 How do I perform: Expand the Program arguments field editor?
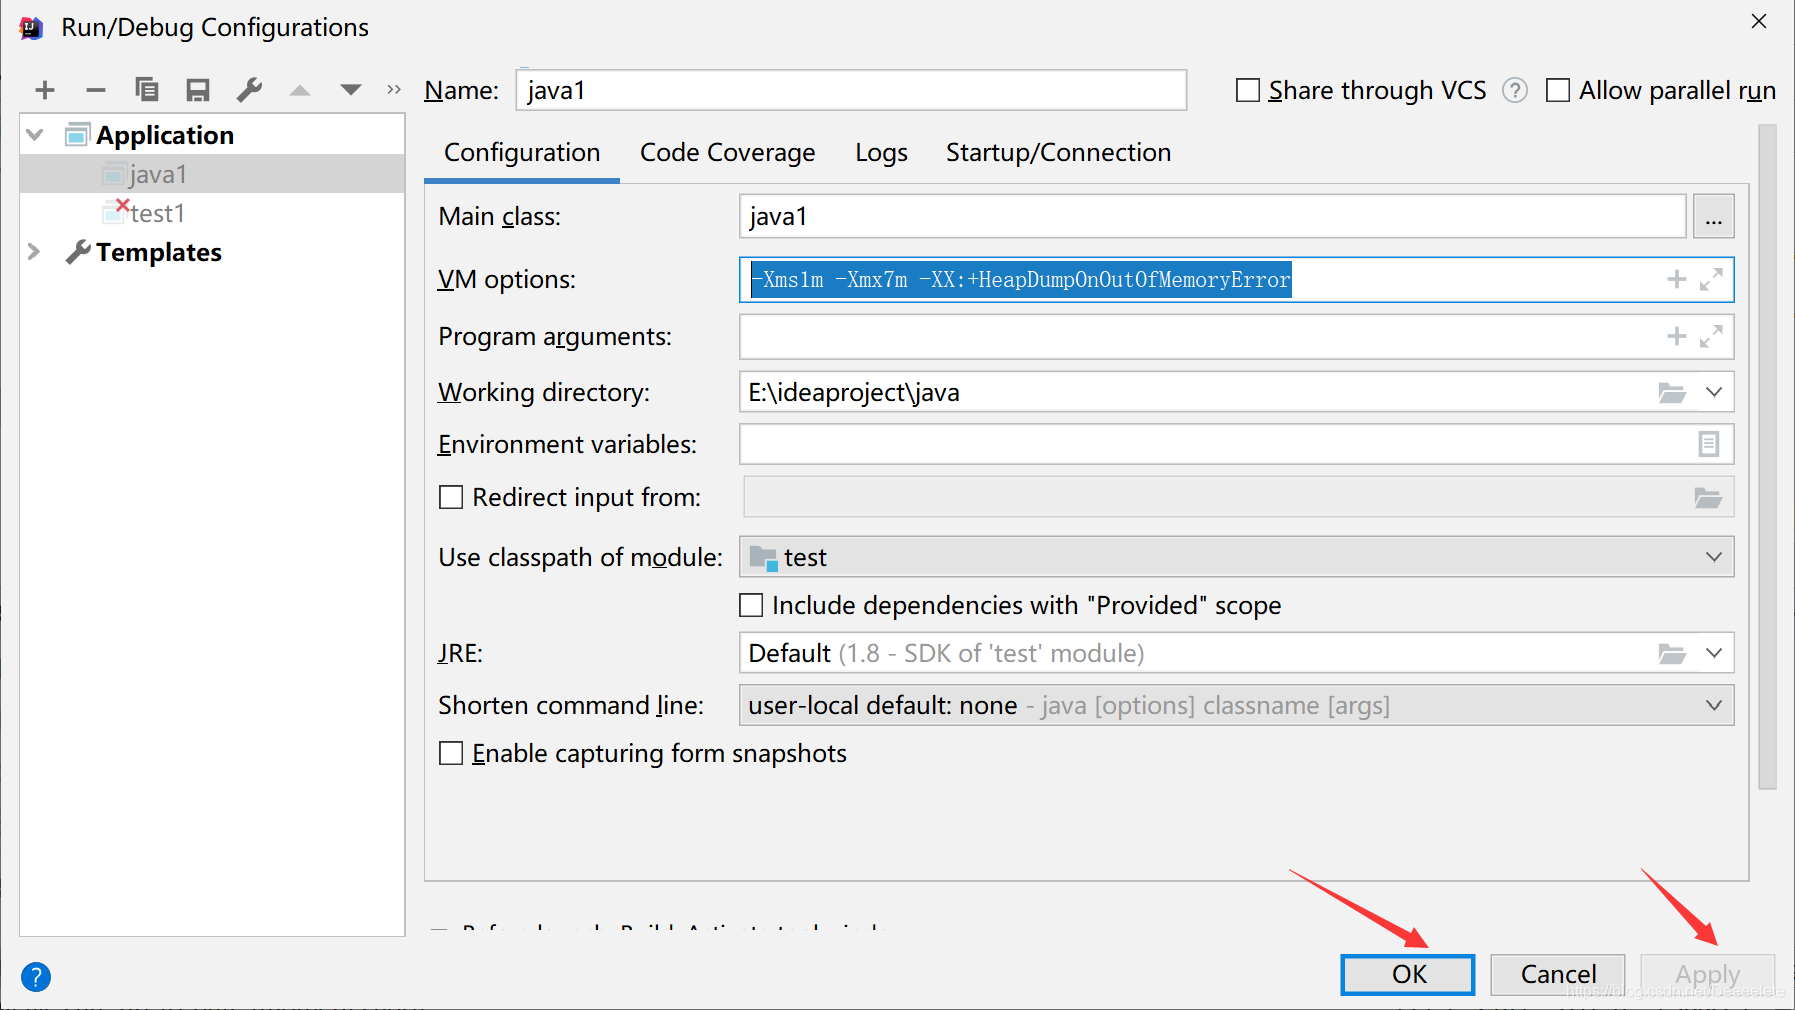tap(1711, 337)
